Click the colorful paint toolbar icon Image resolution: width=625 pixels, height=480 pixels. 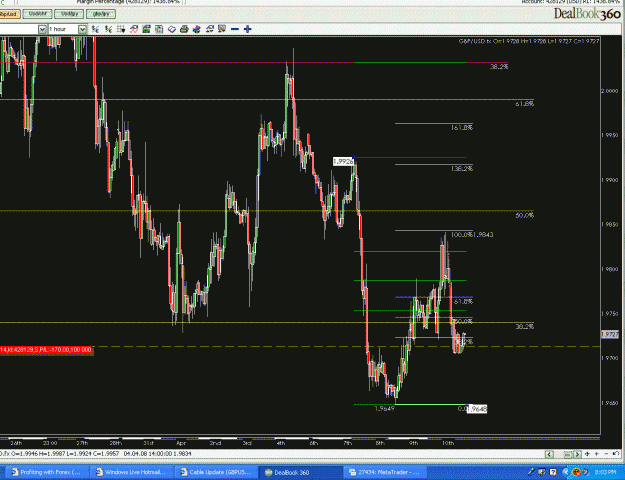[x=197, y=29]
